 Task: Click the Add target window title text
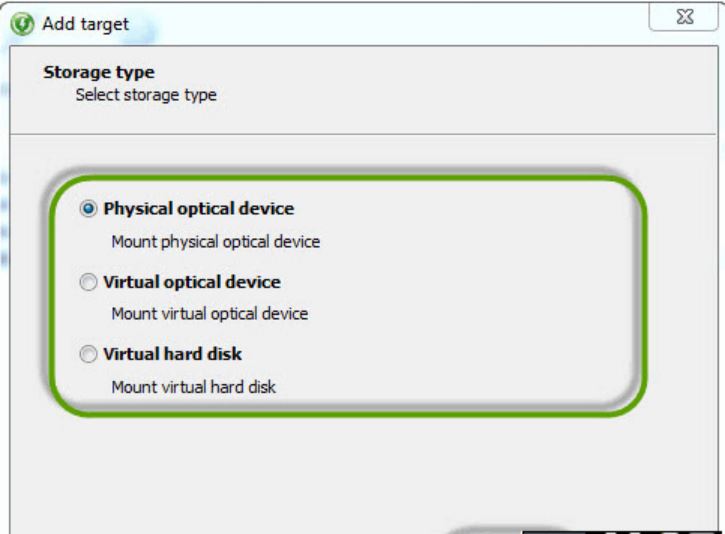[86, 24]
